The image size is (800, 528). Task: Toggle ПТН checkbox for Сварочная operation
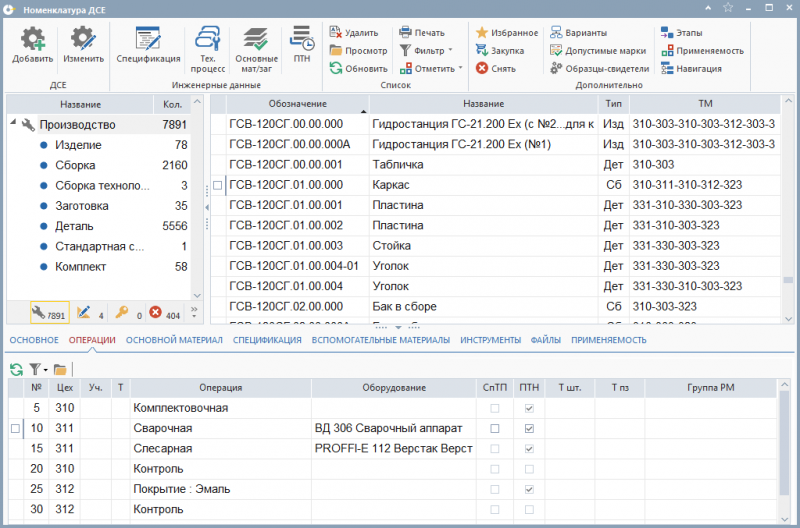[529, 428]
